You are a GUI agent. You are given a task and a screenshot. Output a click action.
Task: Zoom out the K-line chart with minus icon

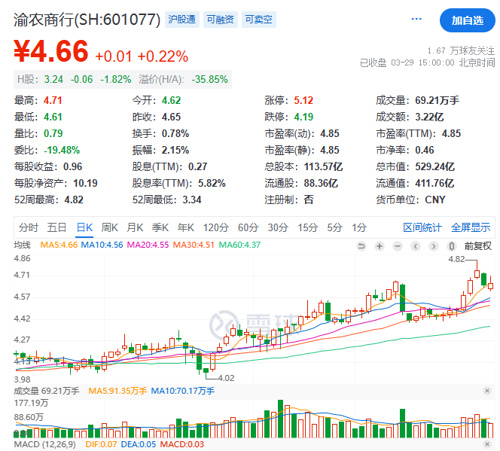click(x=397, y=246)
